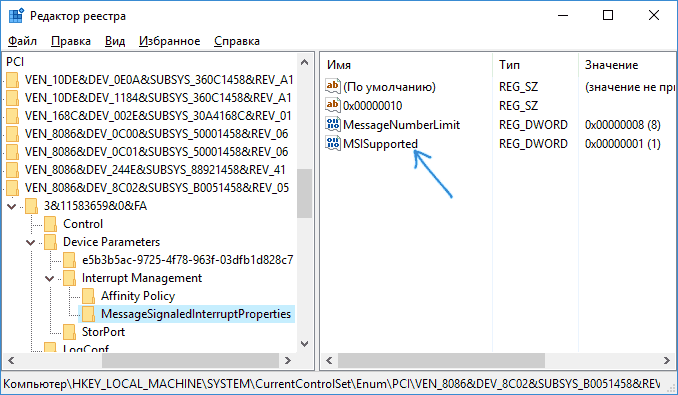Screen dimensions: 678x395
Task: Collapse the Interrupt Management node
Action: (50, 278)
